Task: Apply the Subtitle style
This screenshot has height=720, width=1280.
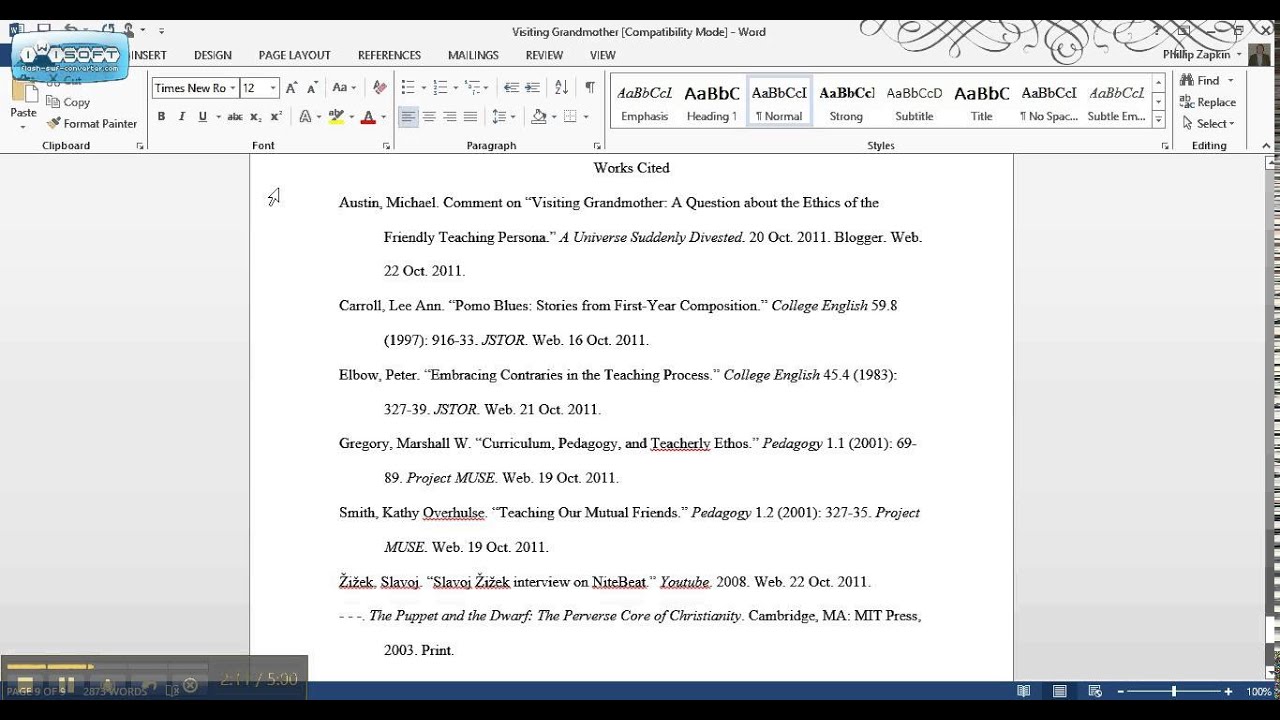Action: click(x=914, y=103)
